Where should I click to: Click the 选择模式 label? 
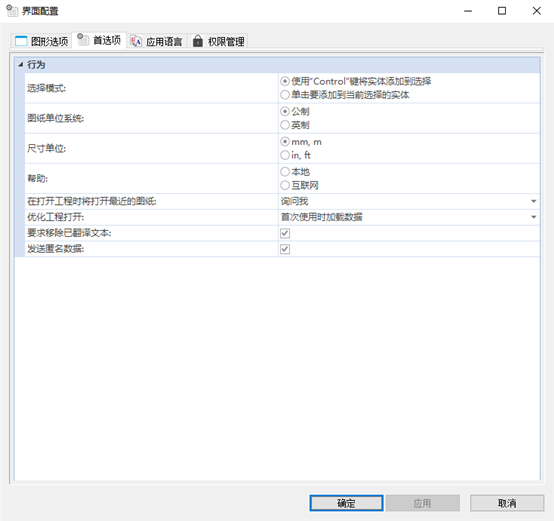pos(47,88)
